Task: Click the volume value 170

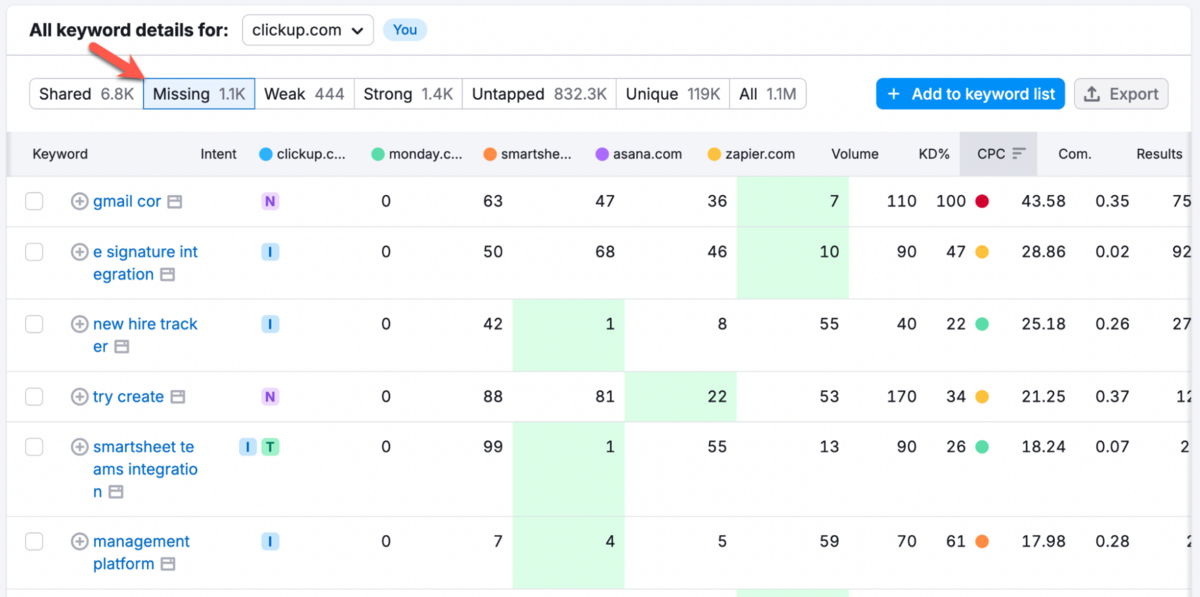Action: click(900, 397)
